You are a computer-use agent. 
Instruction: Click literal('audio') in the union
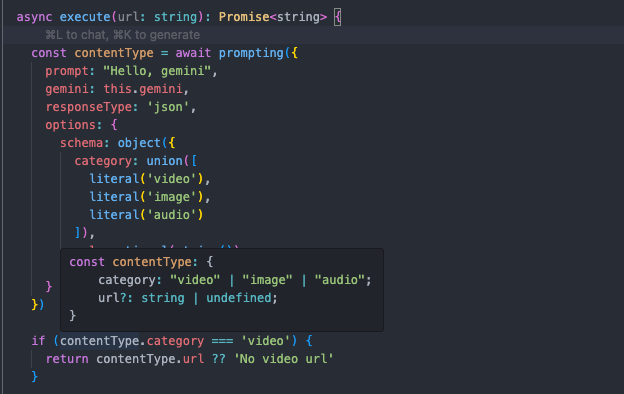tap(146, 215)
